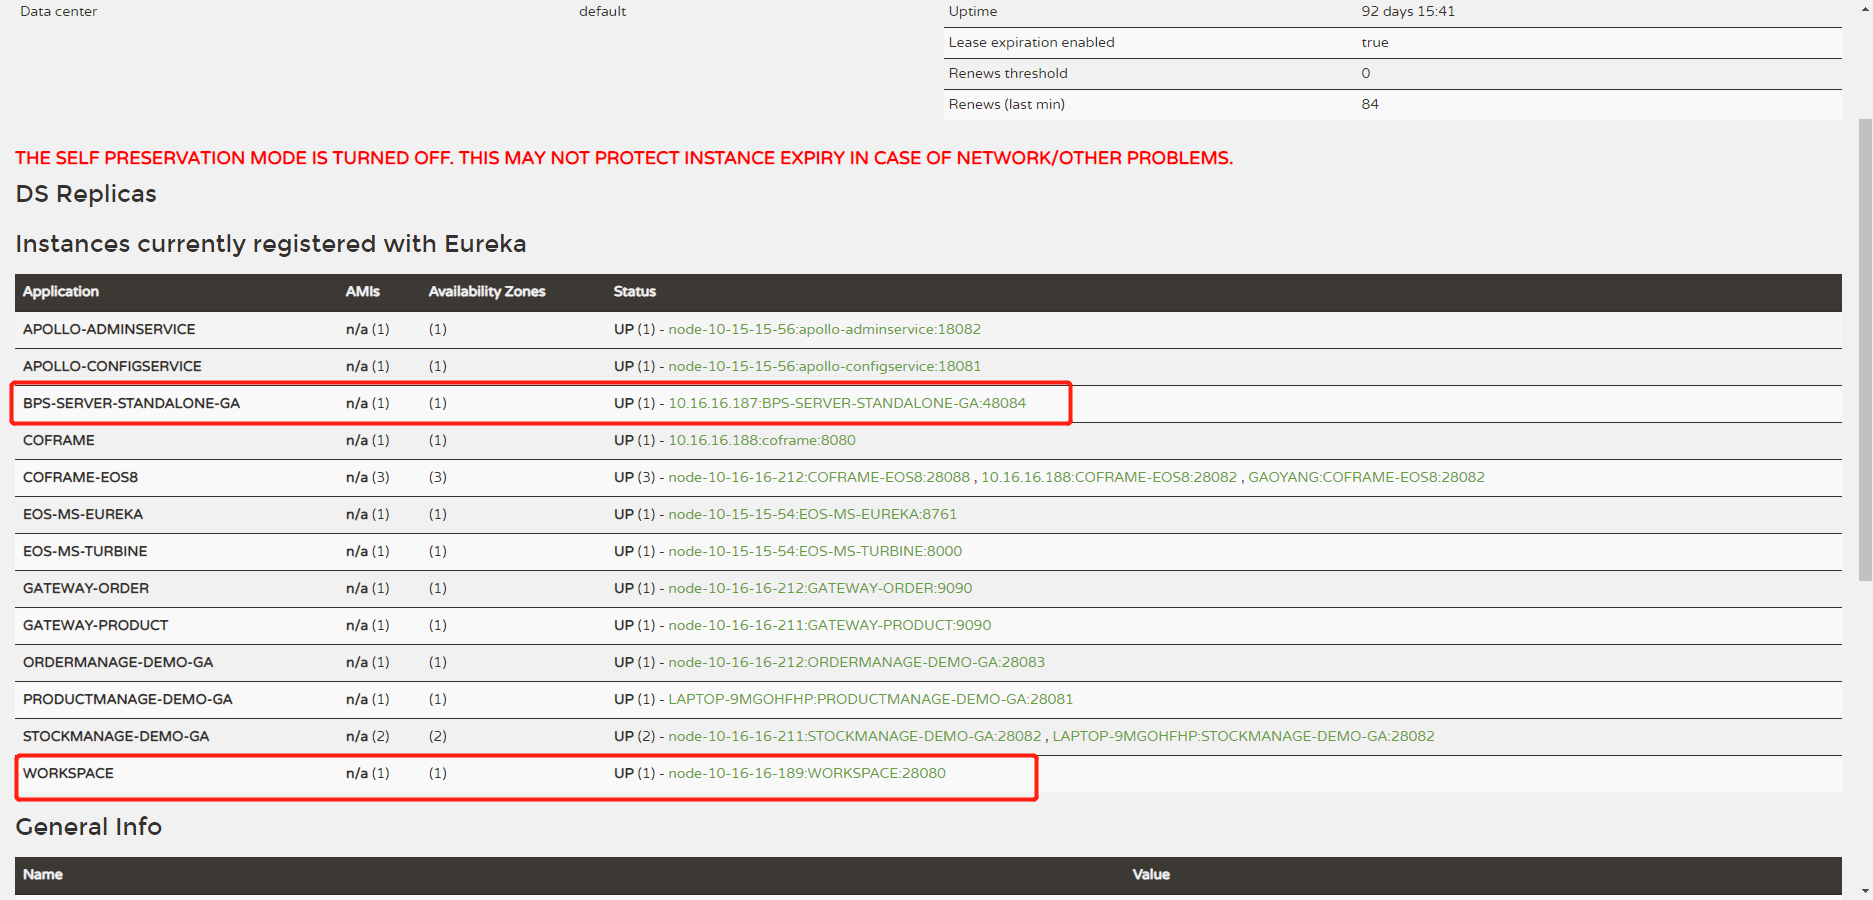Open GAOYANG:COFRAME-EOS8:28082 instance link

point(1366,477)
